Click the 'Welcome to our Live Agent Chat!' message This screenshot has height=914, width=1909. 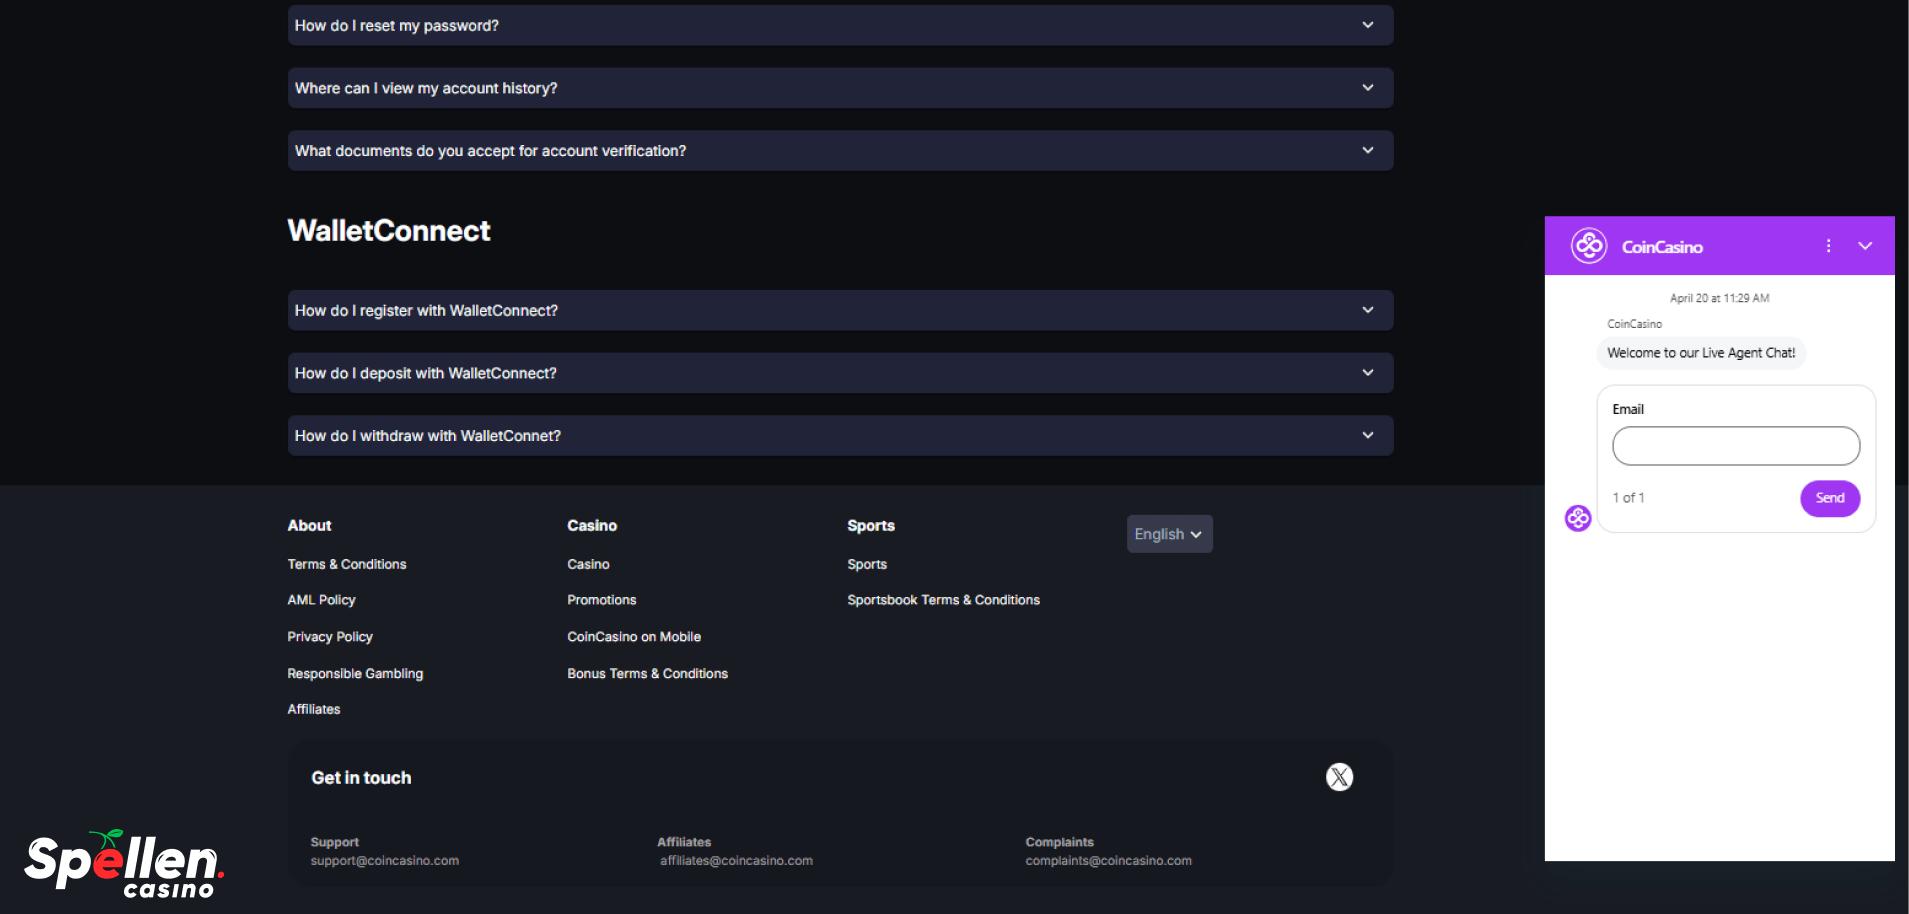[1701, 353]
